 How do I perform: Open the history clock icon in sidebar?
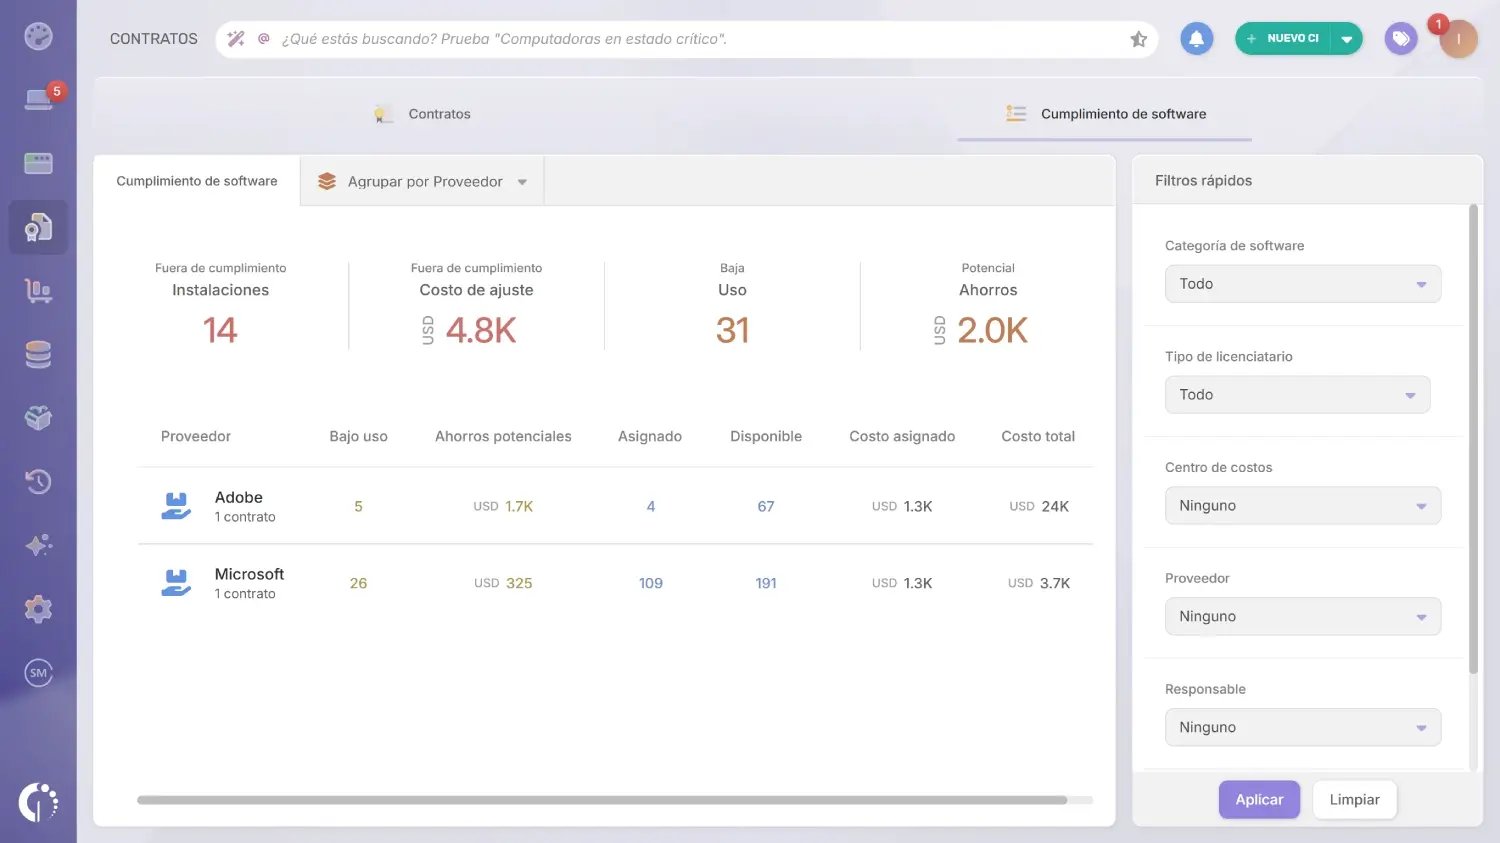point(38,481)
